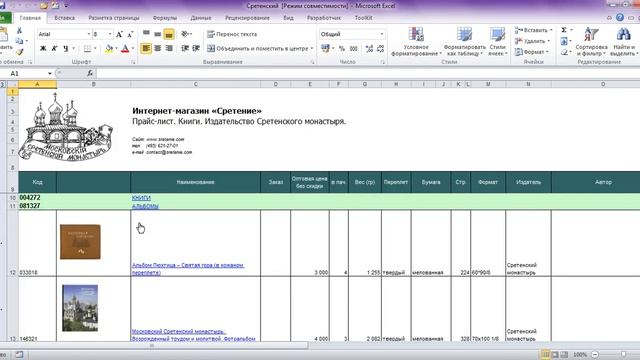This screenshot has width=640, height=360.
Task: Follow the КНИГИ hyperlink
Action: click(141, 198)
